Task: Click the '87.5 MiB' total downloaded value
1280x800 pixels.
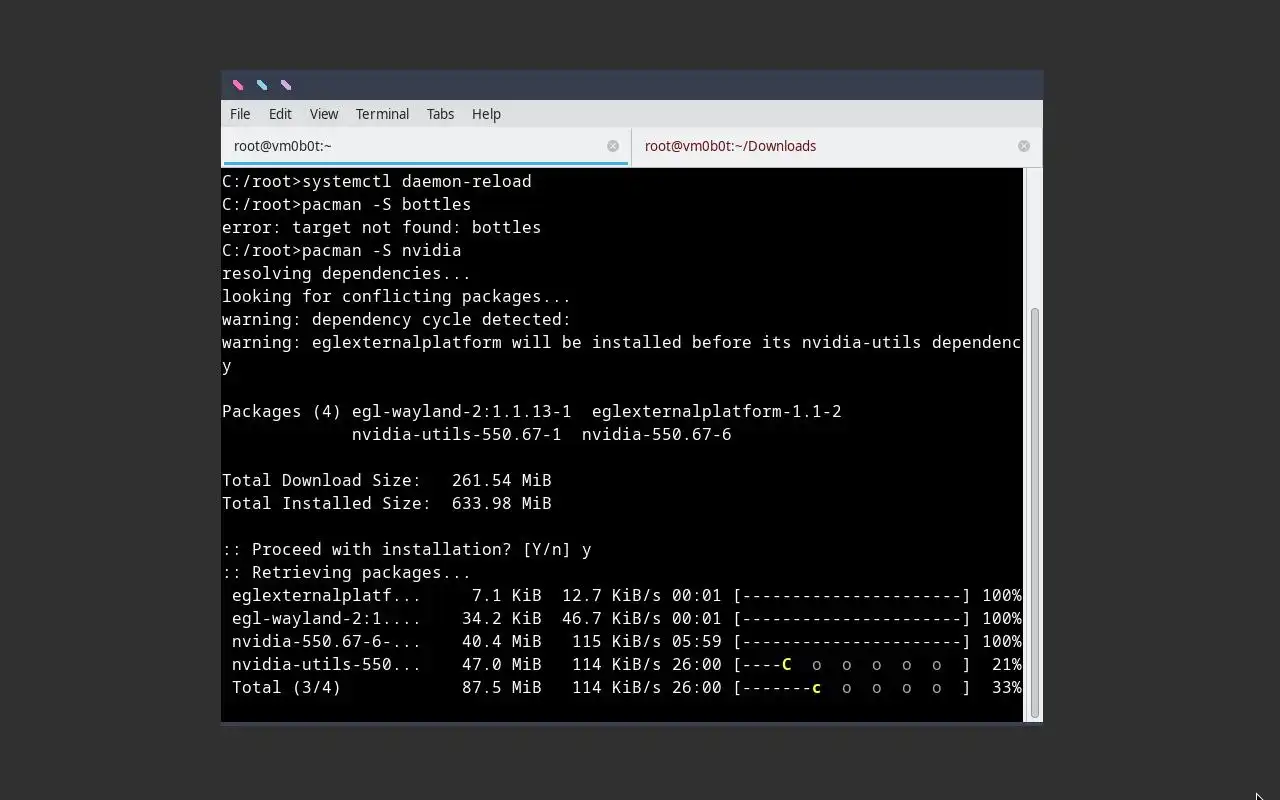Action: click(x=502, y=688)
